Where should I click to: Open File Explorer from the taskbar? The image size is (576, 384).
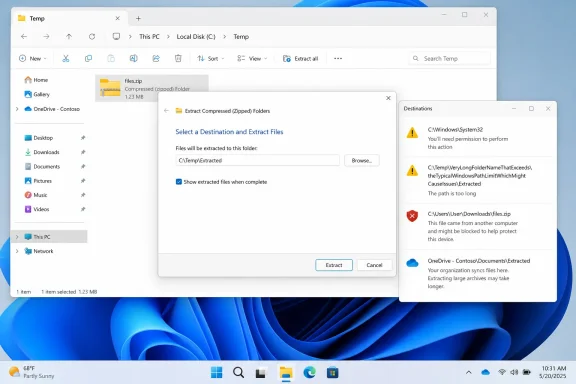point(286,373)
